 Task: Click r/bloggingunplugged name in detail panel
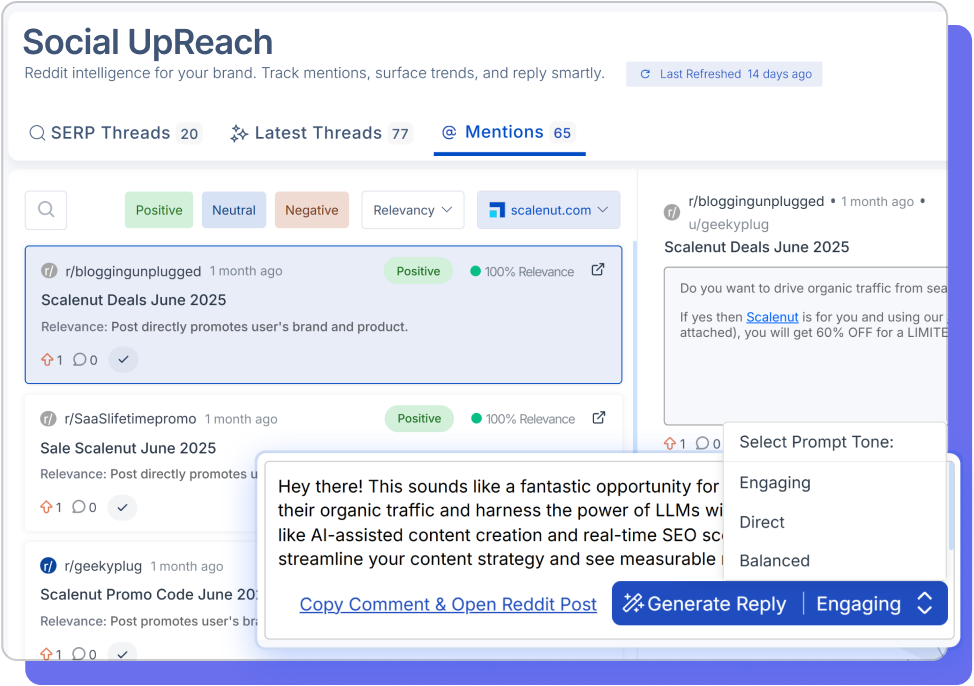click(x=756, y=201)
